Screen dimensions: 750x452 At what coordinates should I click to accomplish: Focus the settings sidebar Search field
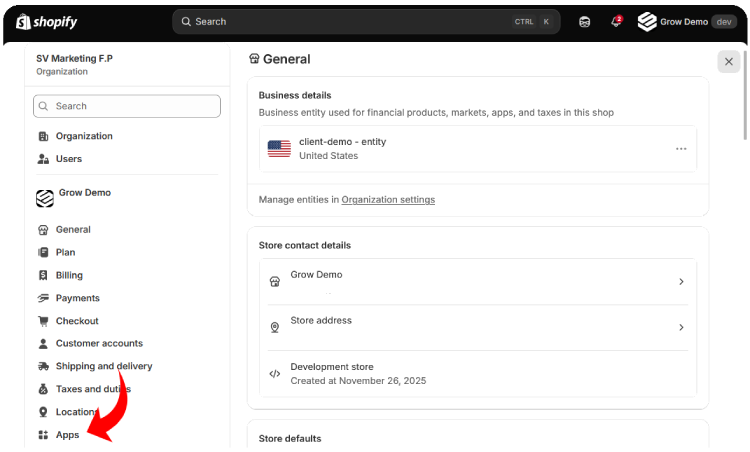click(127, 106)
